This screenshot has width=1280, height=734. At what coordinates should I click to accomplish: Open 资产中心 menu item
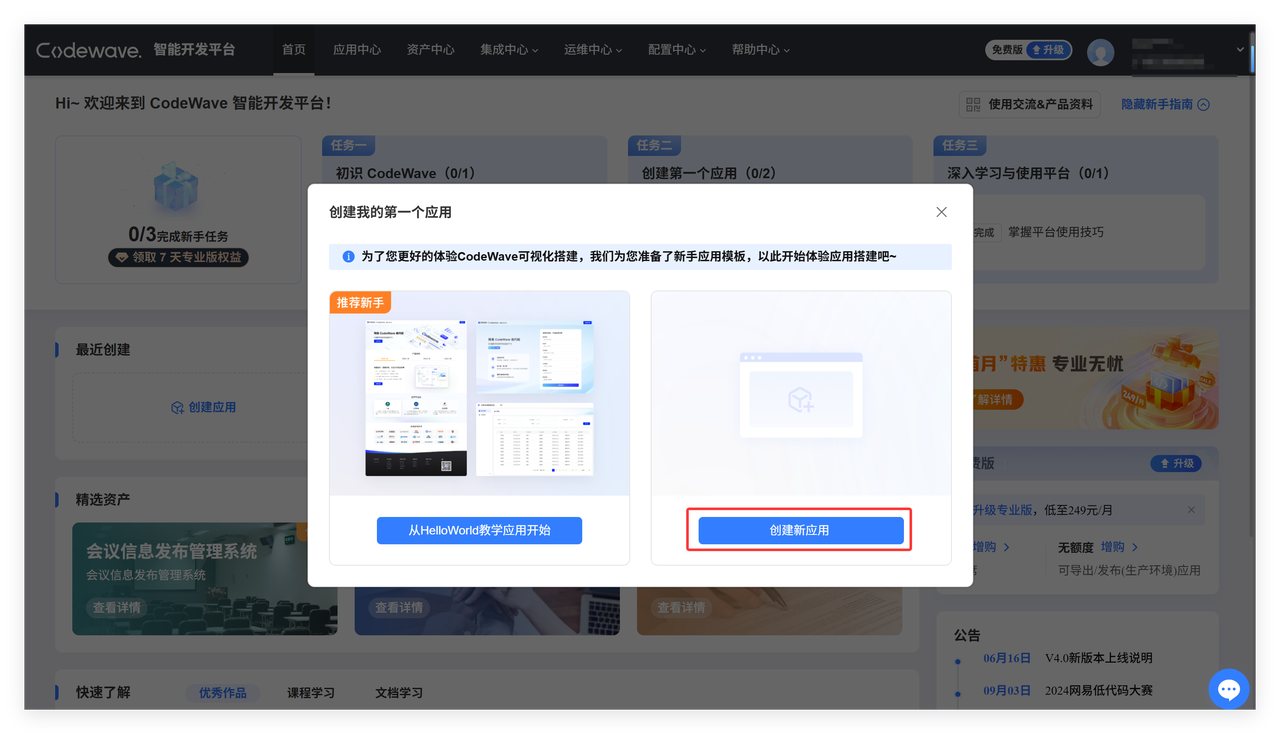431,50
